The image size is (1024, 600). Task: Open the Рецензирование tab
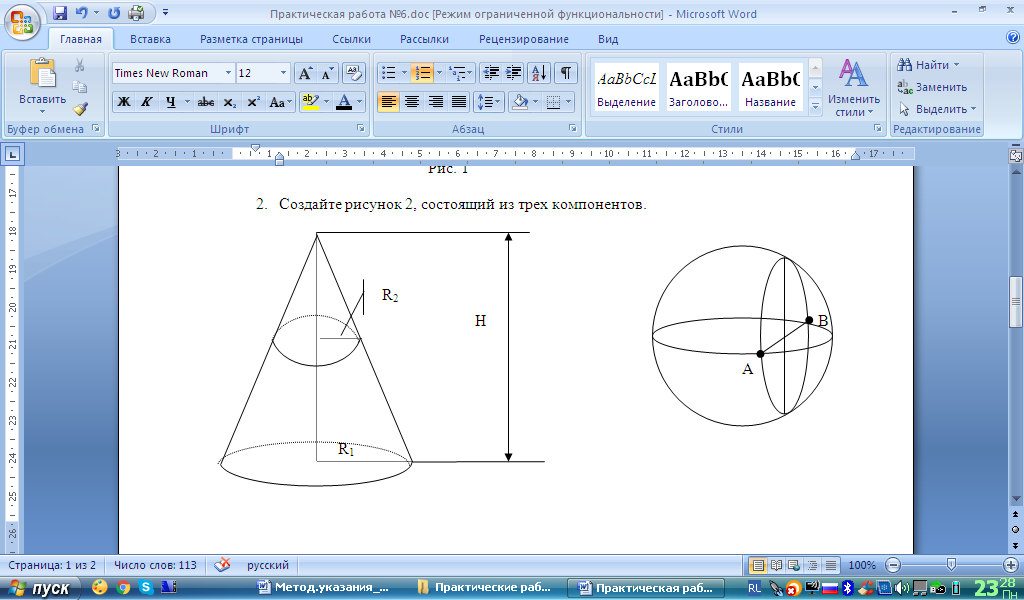[524, 39]
